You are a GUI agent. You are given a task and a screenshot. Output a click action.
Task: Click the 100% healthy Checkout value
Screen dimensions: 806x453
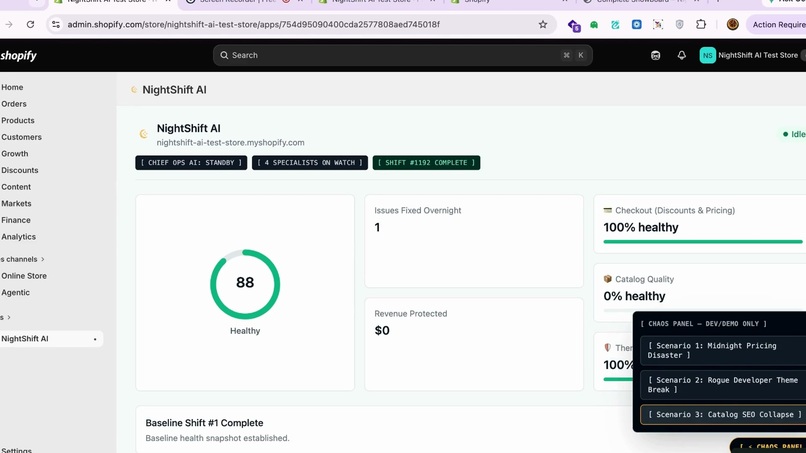point(641,227)
